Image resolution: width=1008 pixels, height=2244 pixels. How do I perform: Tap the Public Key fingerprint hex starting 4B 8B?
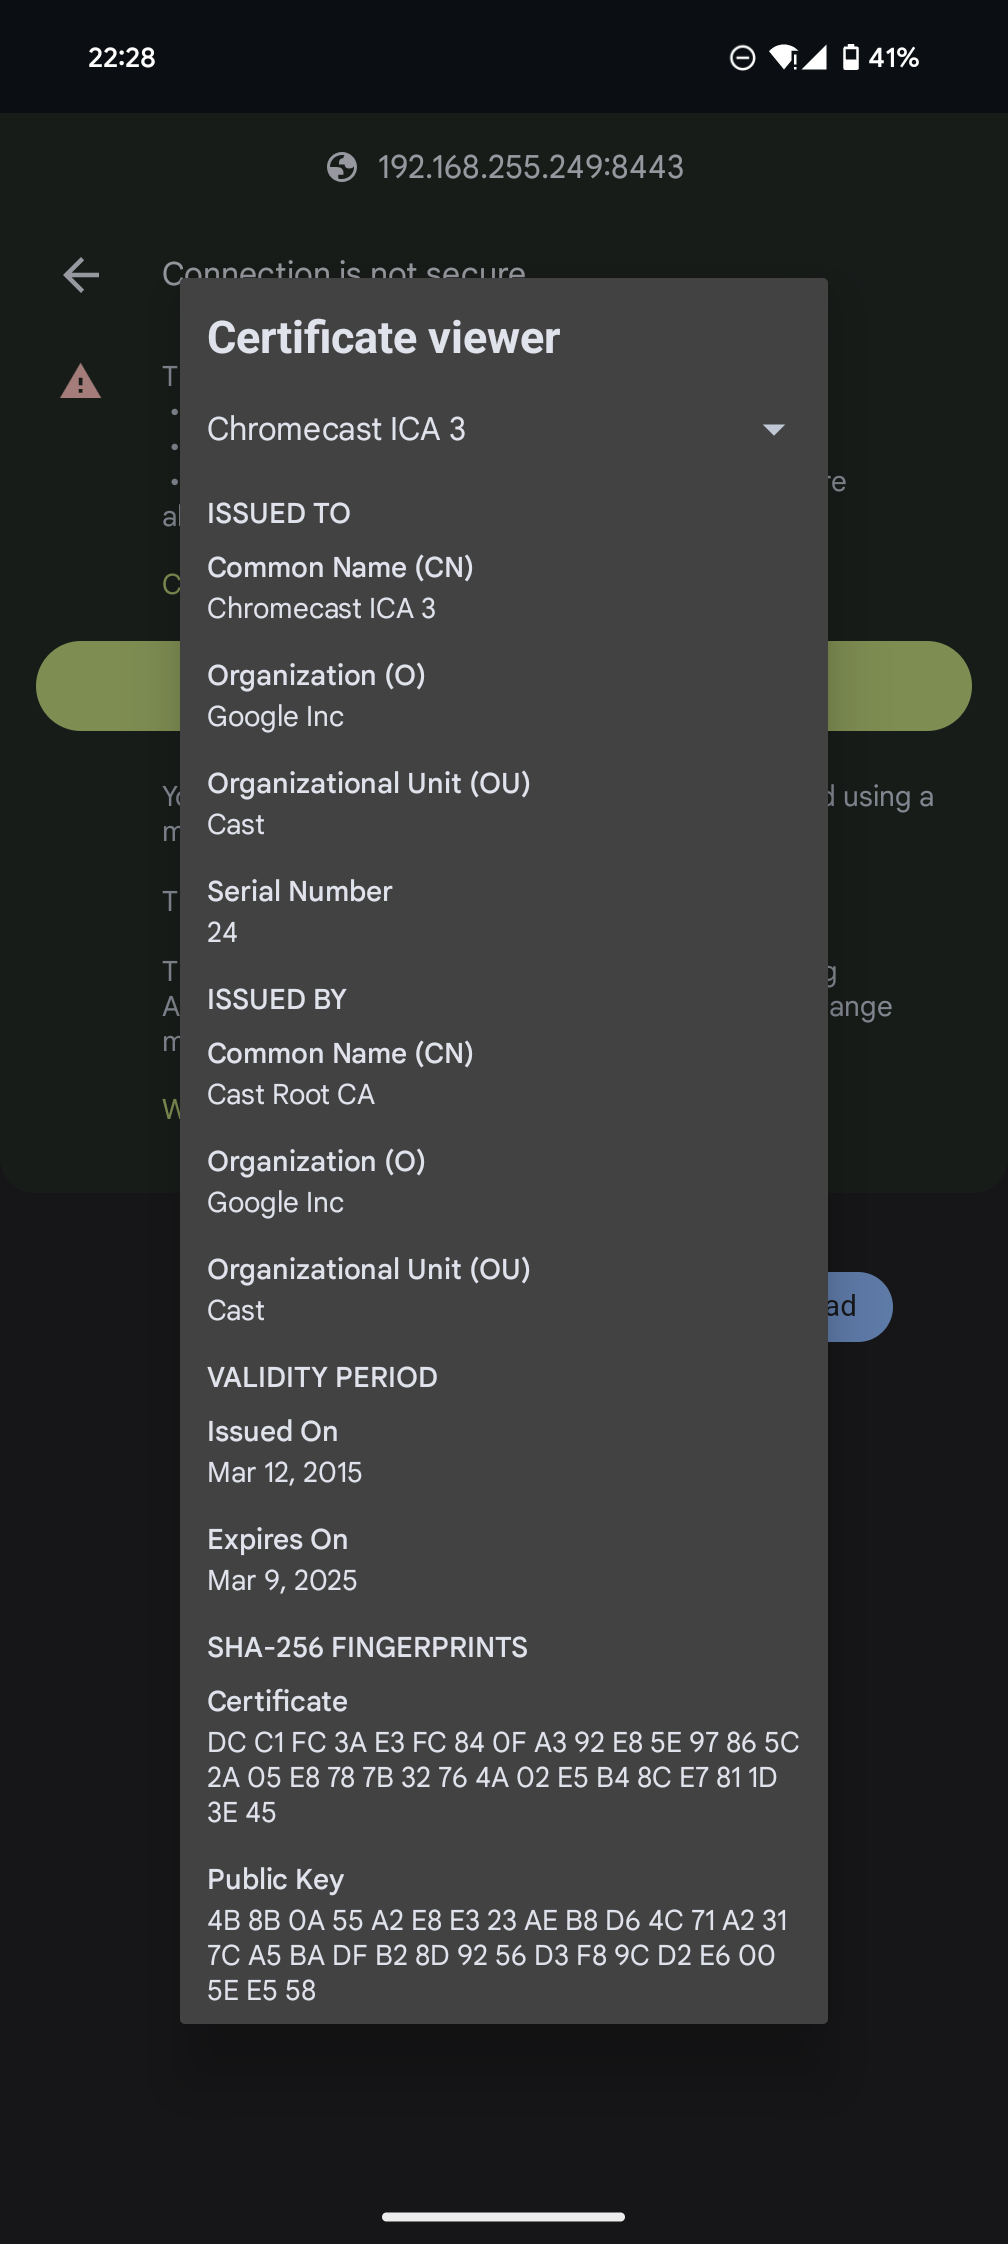point(497,1955)
